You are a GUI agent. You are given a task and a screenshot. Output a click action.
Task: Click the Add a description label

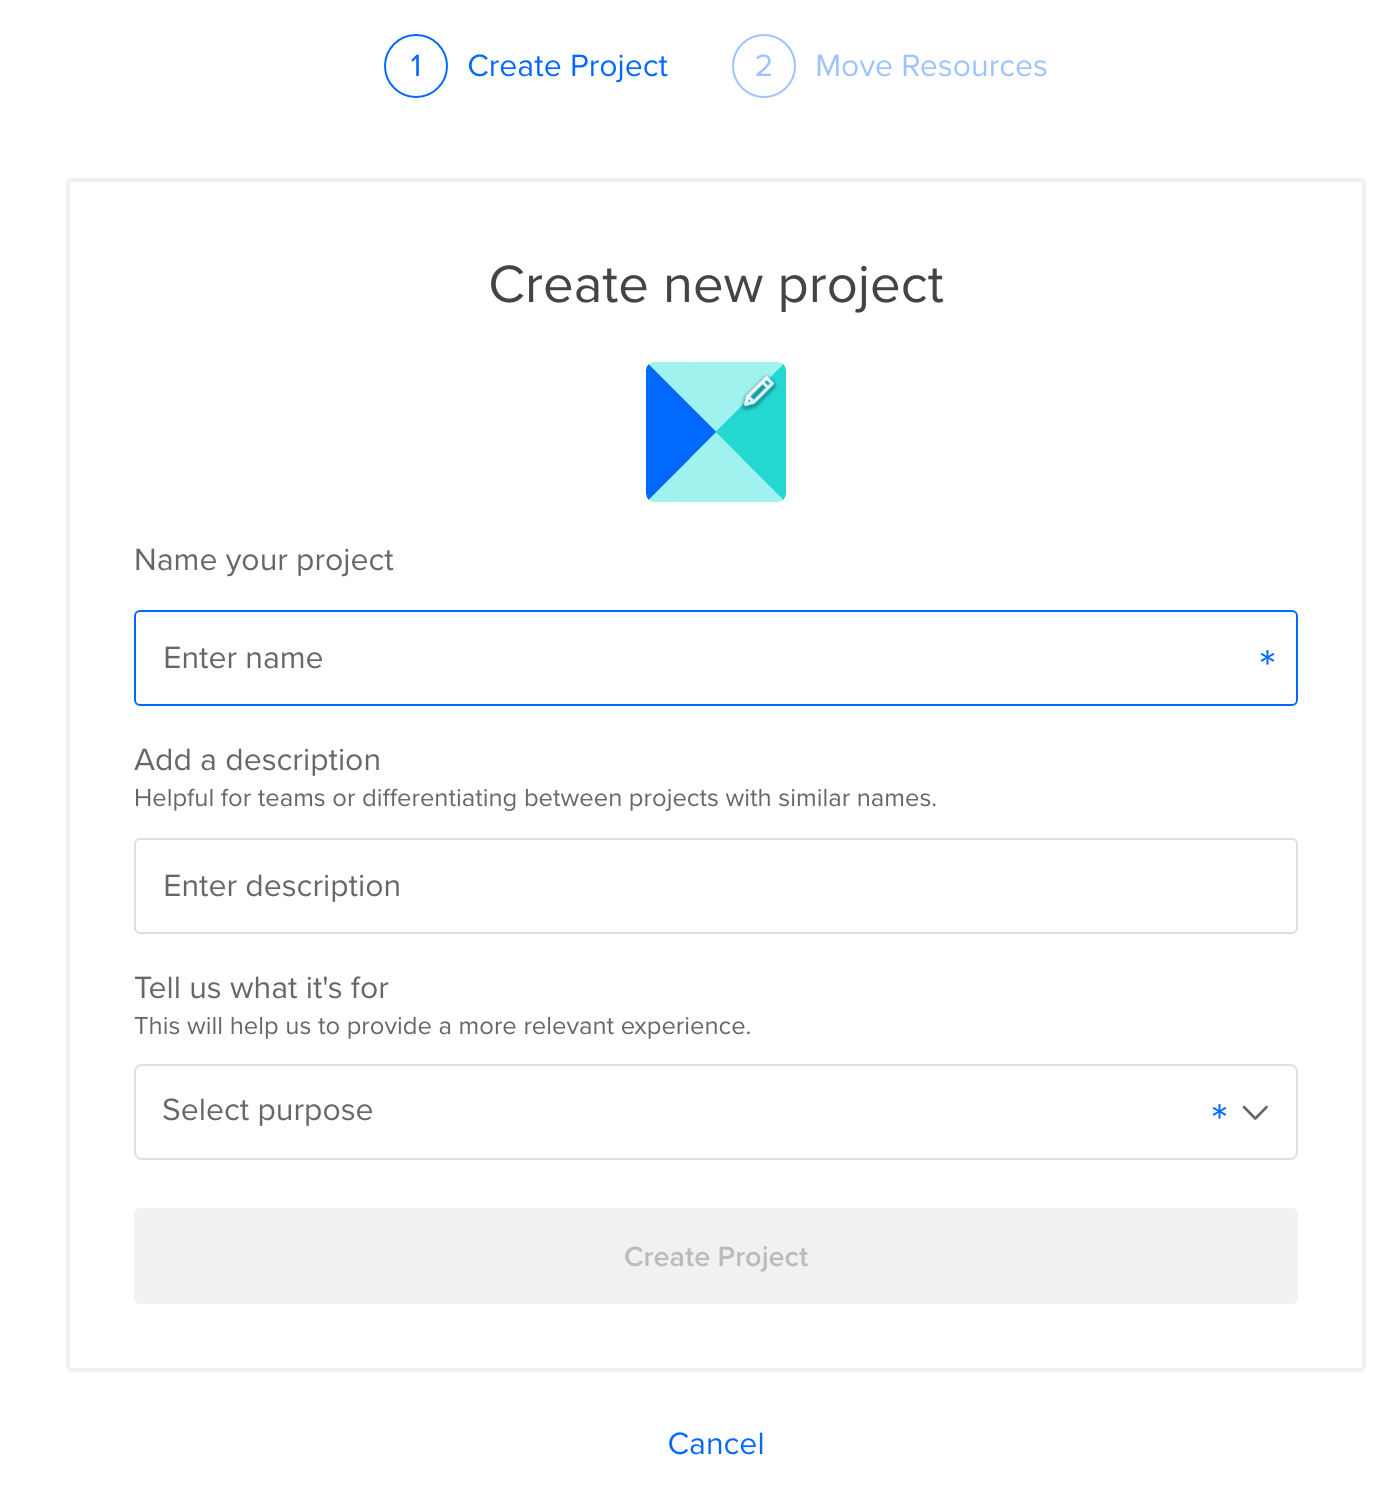pos(258,760)
